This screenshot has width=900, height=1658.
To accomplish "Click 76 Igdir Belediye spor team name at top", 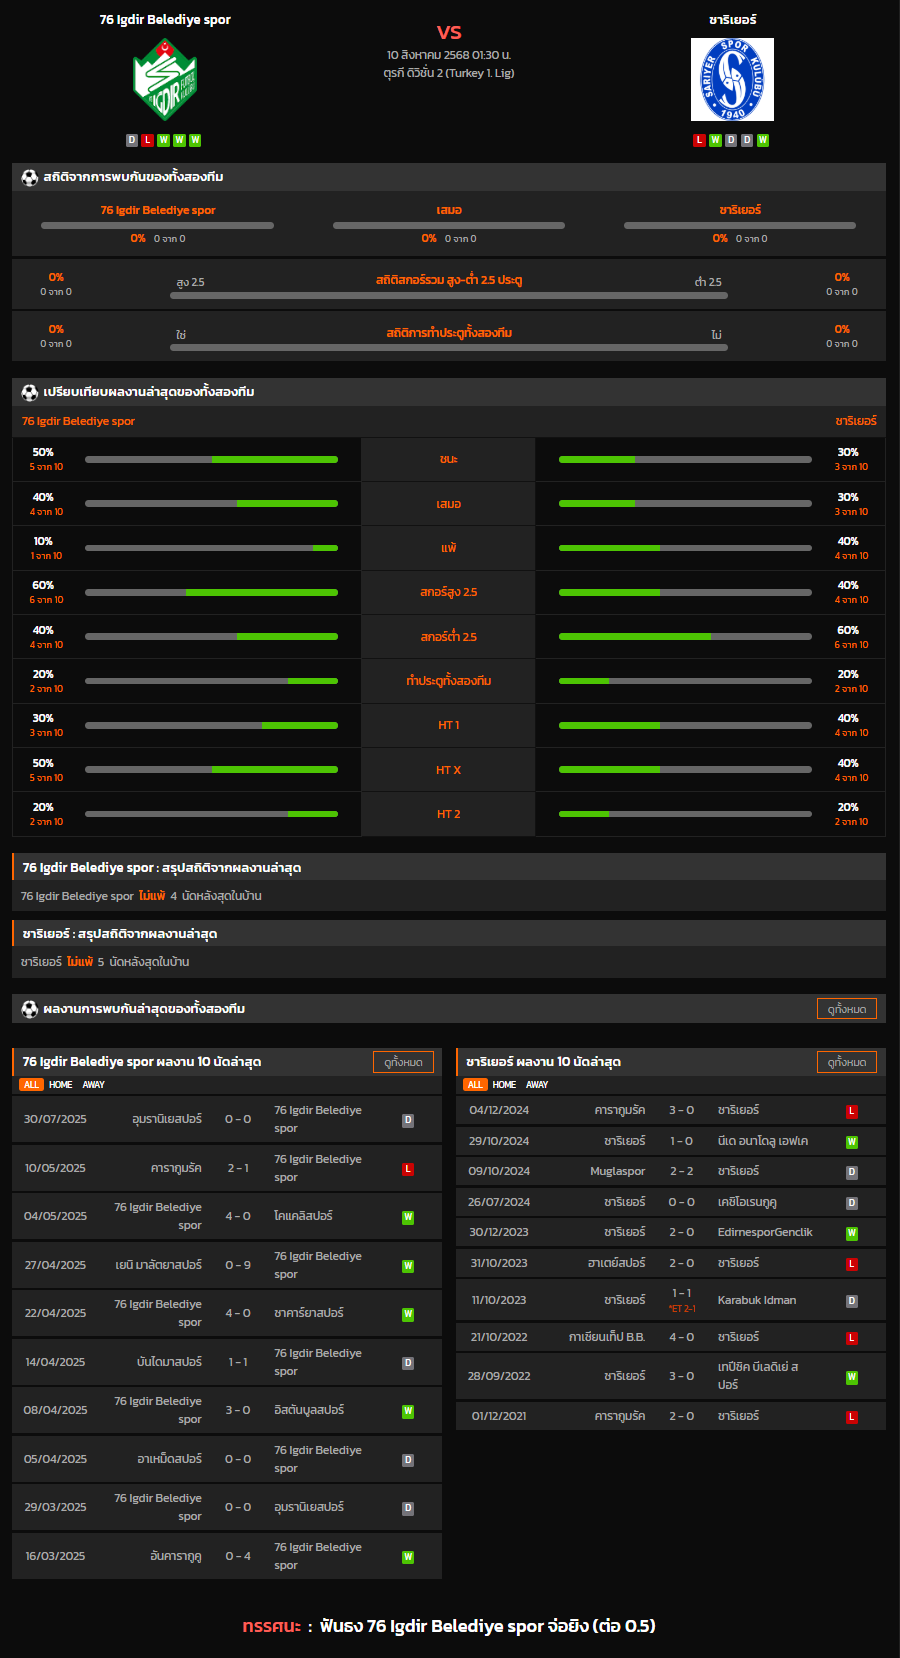I will [165, 19].
